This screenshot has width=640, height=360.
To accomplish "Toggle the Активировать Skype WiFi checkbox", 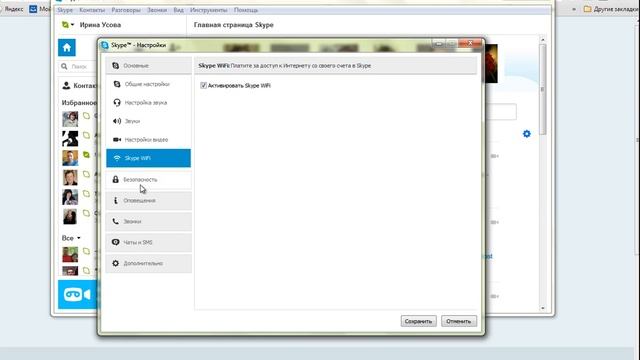I will (x=203, y=85).
